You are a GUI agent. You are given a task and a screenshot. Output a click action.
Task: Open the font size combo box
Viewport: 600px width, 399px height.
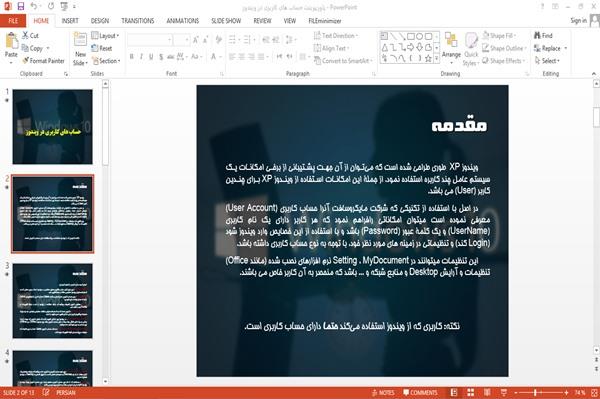tap(181, 40)
